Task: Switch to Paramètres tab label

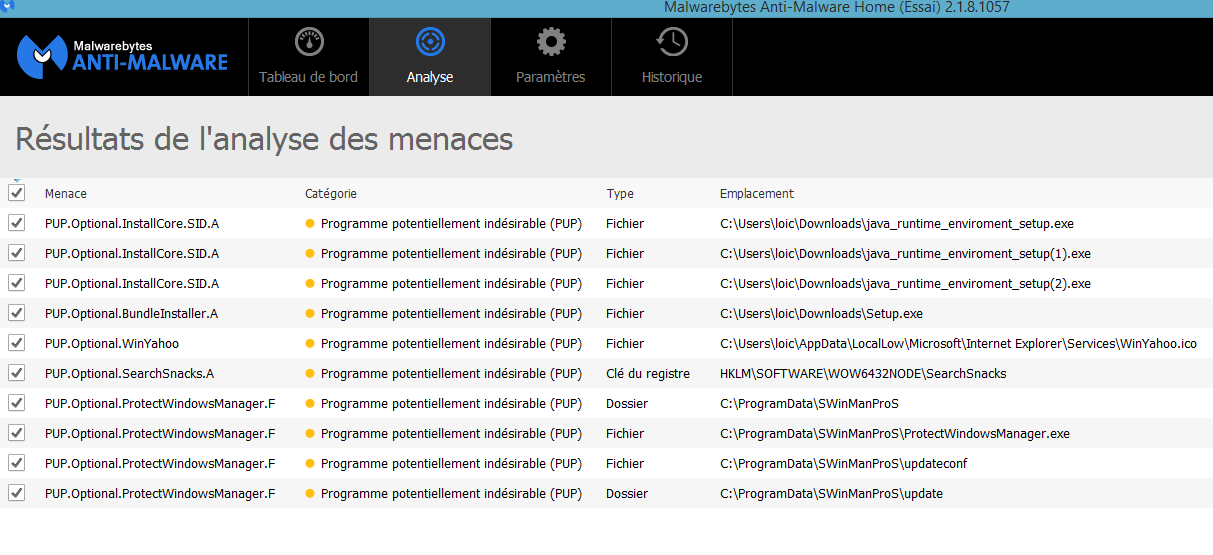Action: click(x=550, y=77)
